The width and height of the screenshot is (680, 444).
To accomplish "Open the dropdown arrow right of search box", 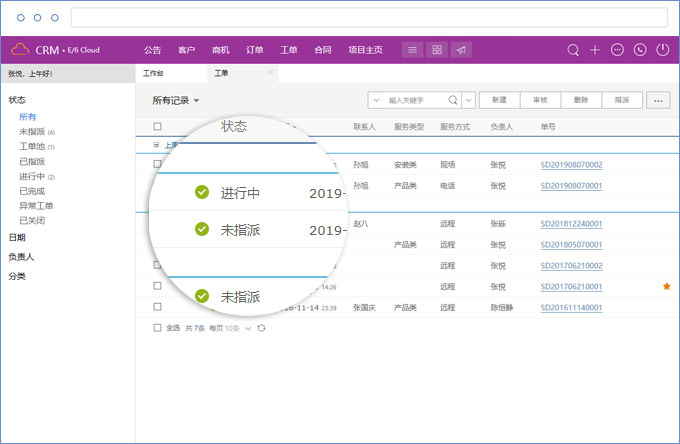I will [x=468, y=100].
